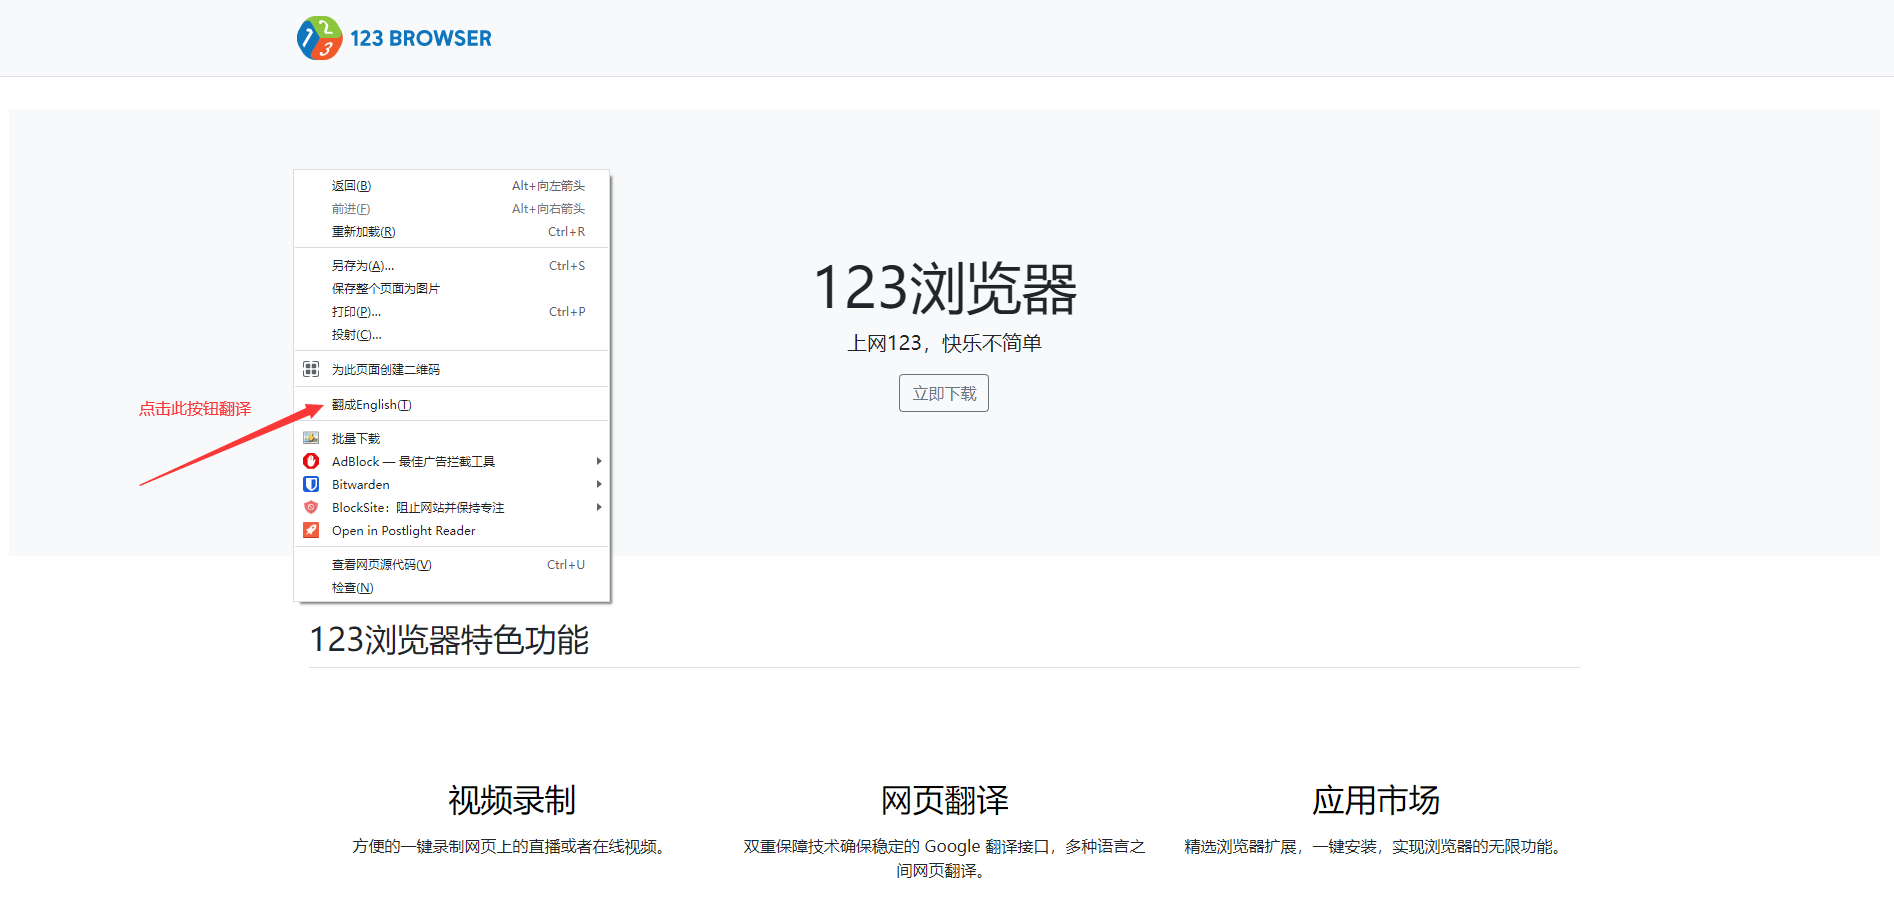Expand the AdBlock submenu arrow
The width and height of the screenshot is (1894, 904).
(x=598, y=461)
